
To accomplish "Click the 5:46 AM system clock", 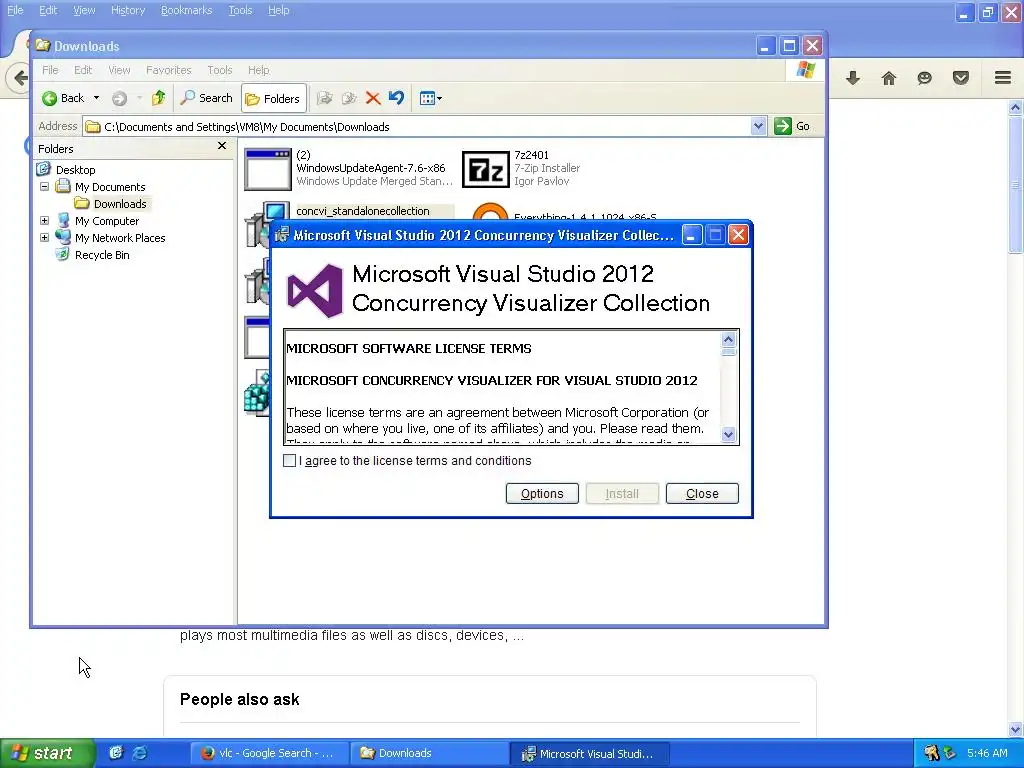I will [x=987, y=753].
